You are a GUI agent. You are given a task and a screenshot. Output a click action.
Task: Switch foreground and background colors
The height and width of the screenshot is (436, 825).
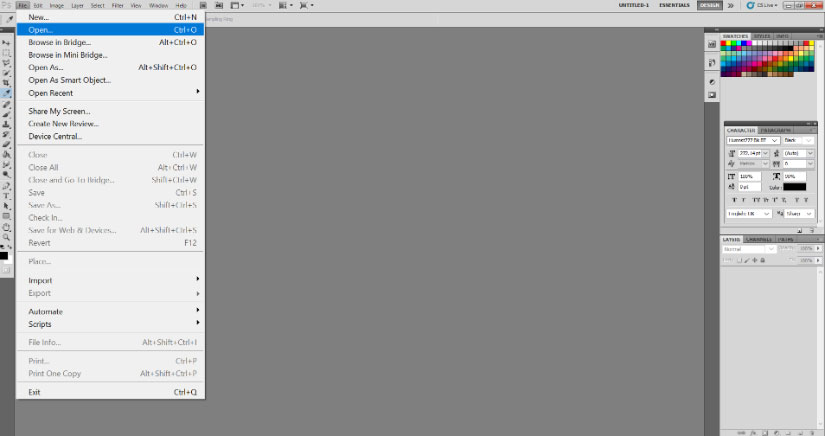[10, 247]
